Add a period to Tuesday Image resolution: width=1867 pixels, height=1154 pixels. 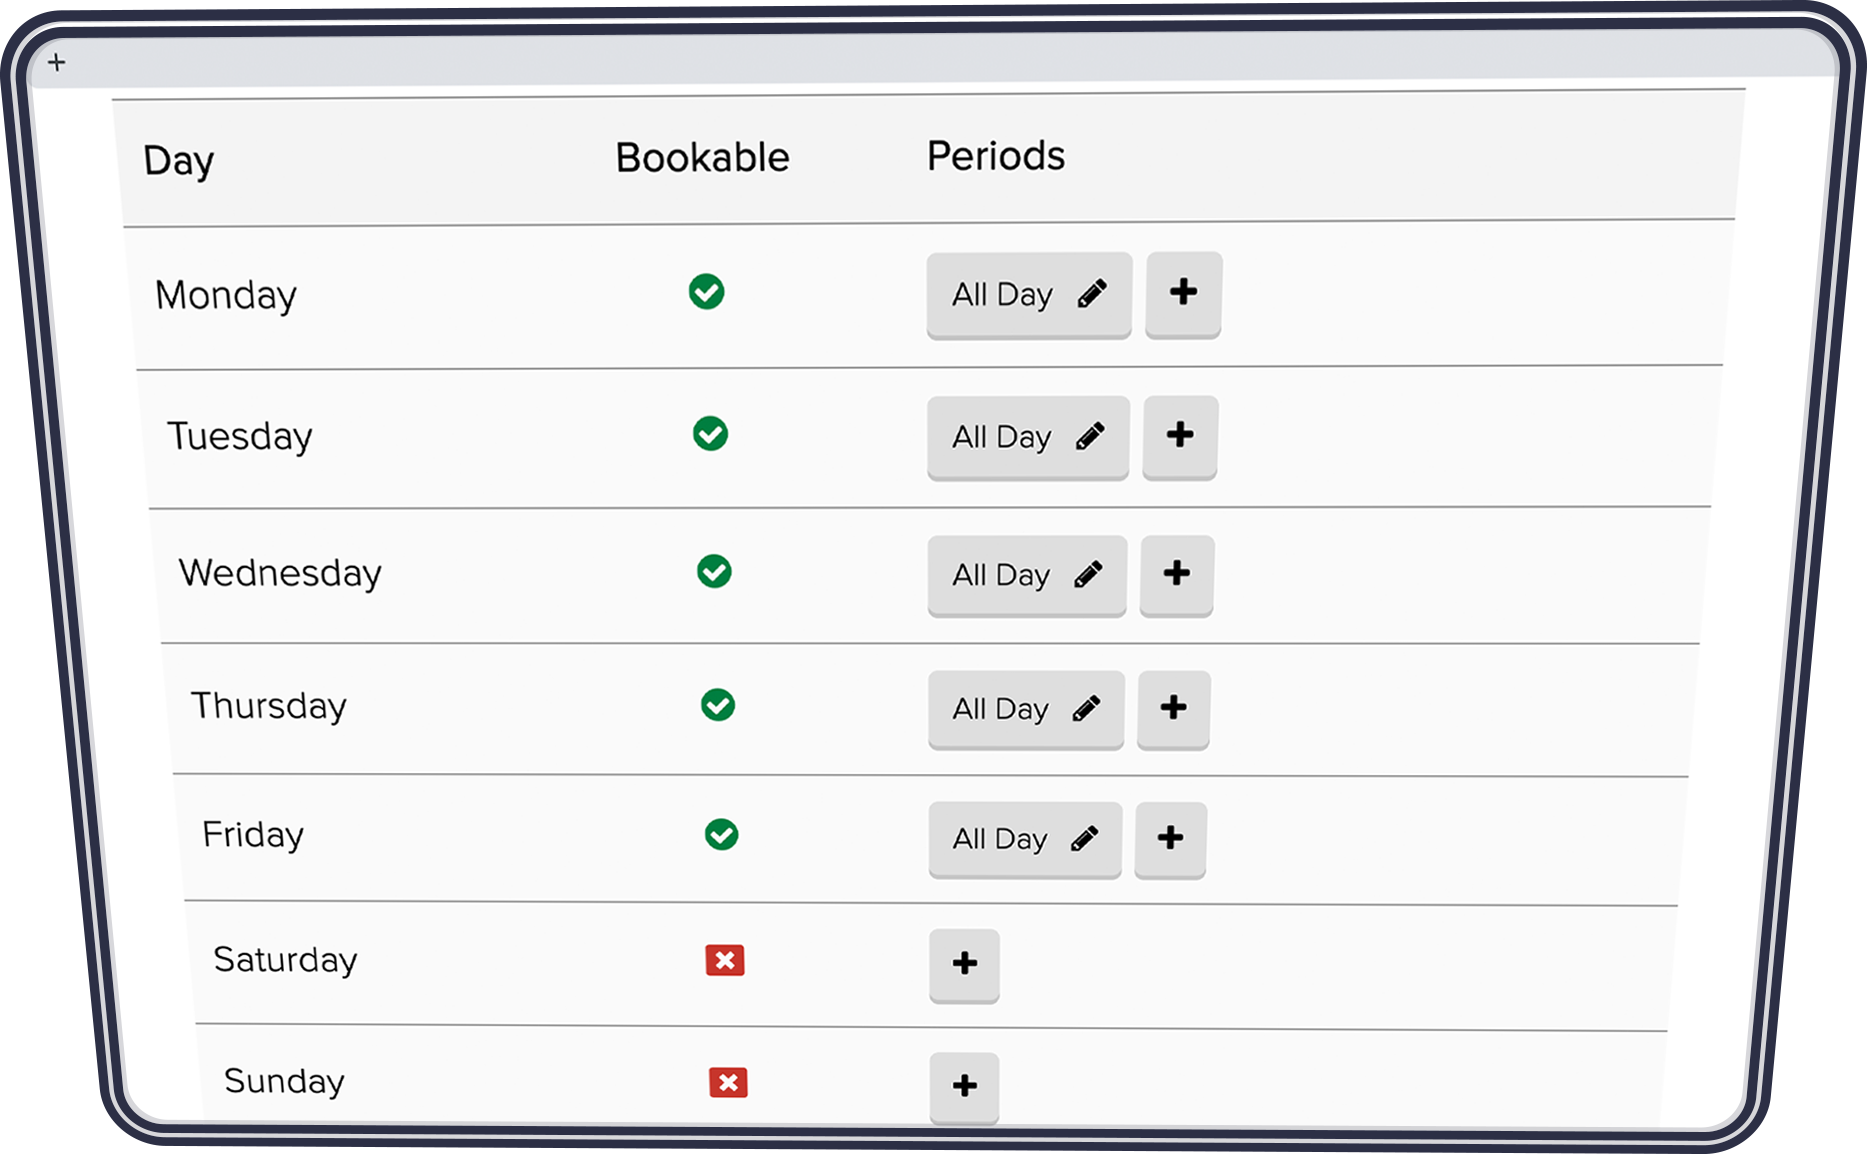[x=1180, y=435]
